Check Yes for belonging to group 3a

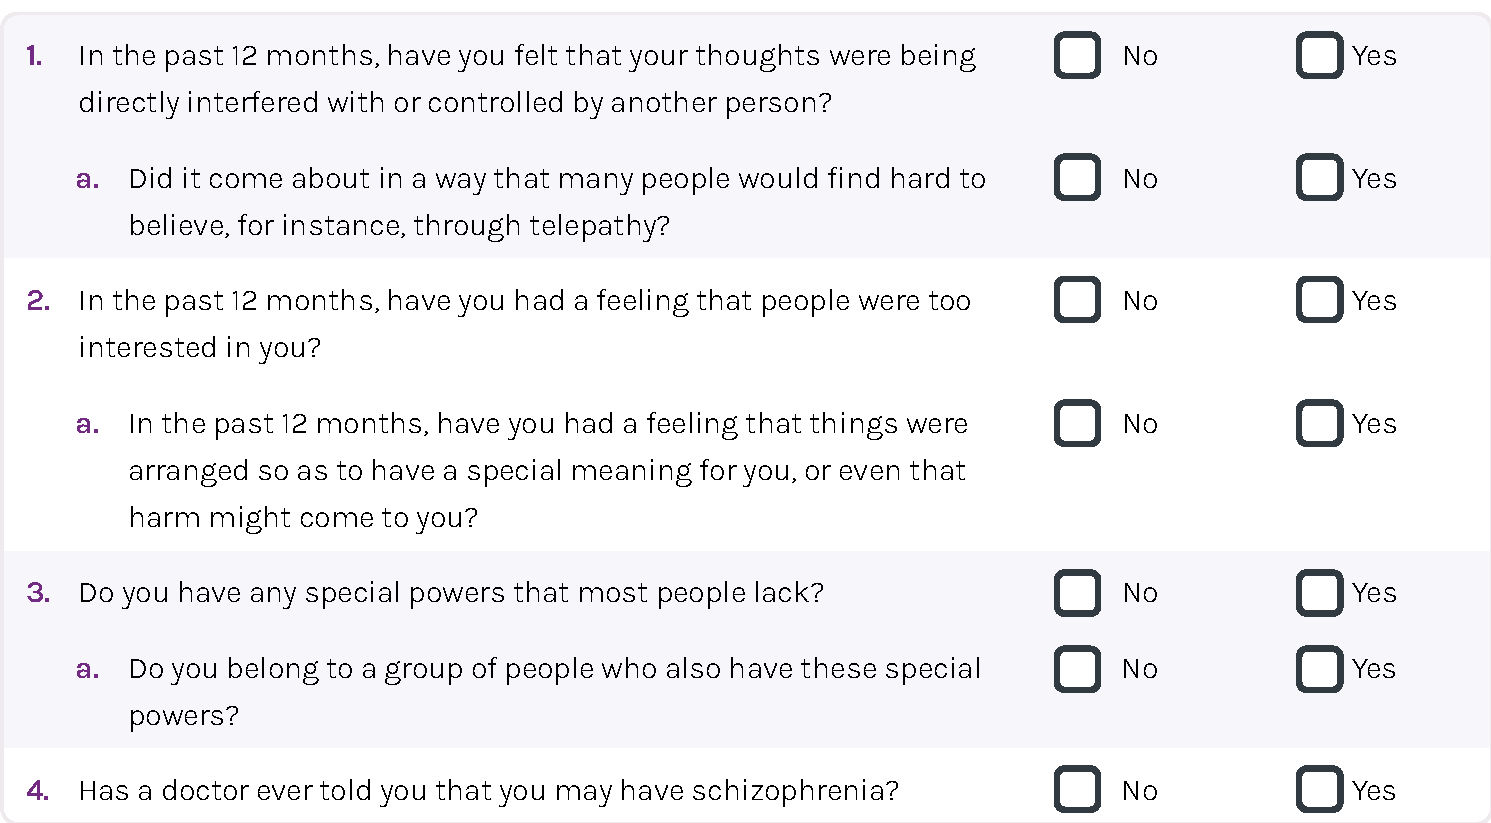[x=1319, y=668]
